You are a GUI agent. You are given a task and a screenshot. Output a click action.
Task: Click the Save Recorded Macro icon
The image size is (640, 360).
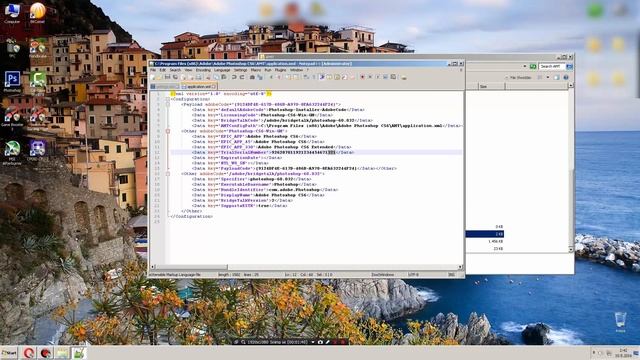393,77
